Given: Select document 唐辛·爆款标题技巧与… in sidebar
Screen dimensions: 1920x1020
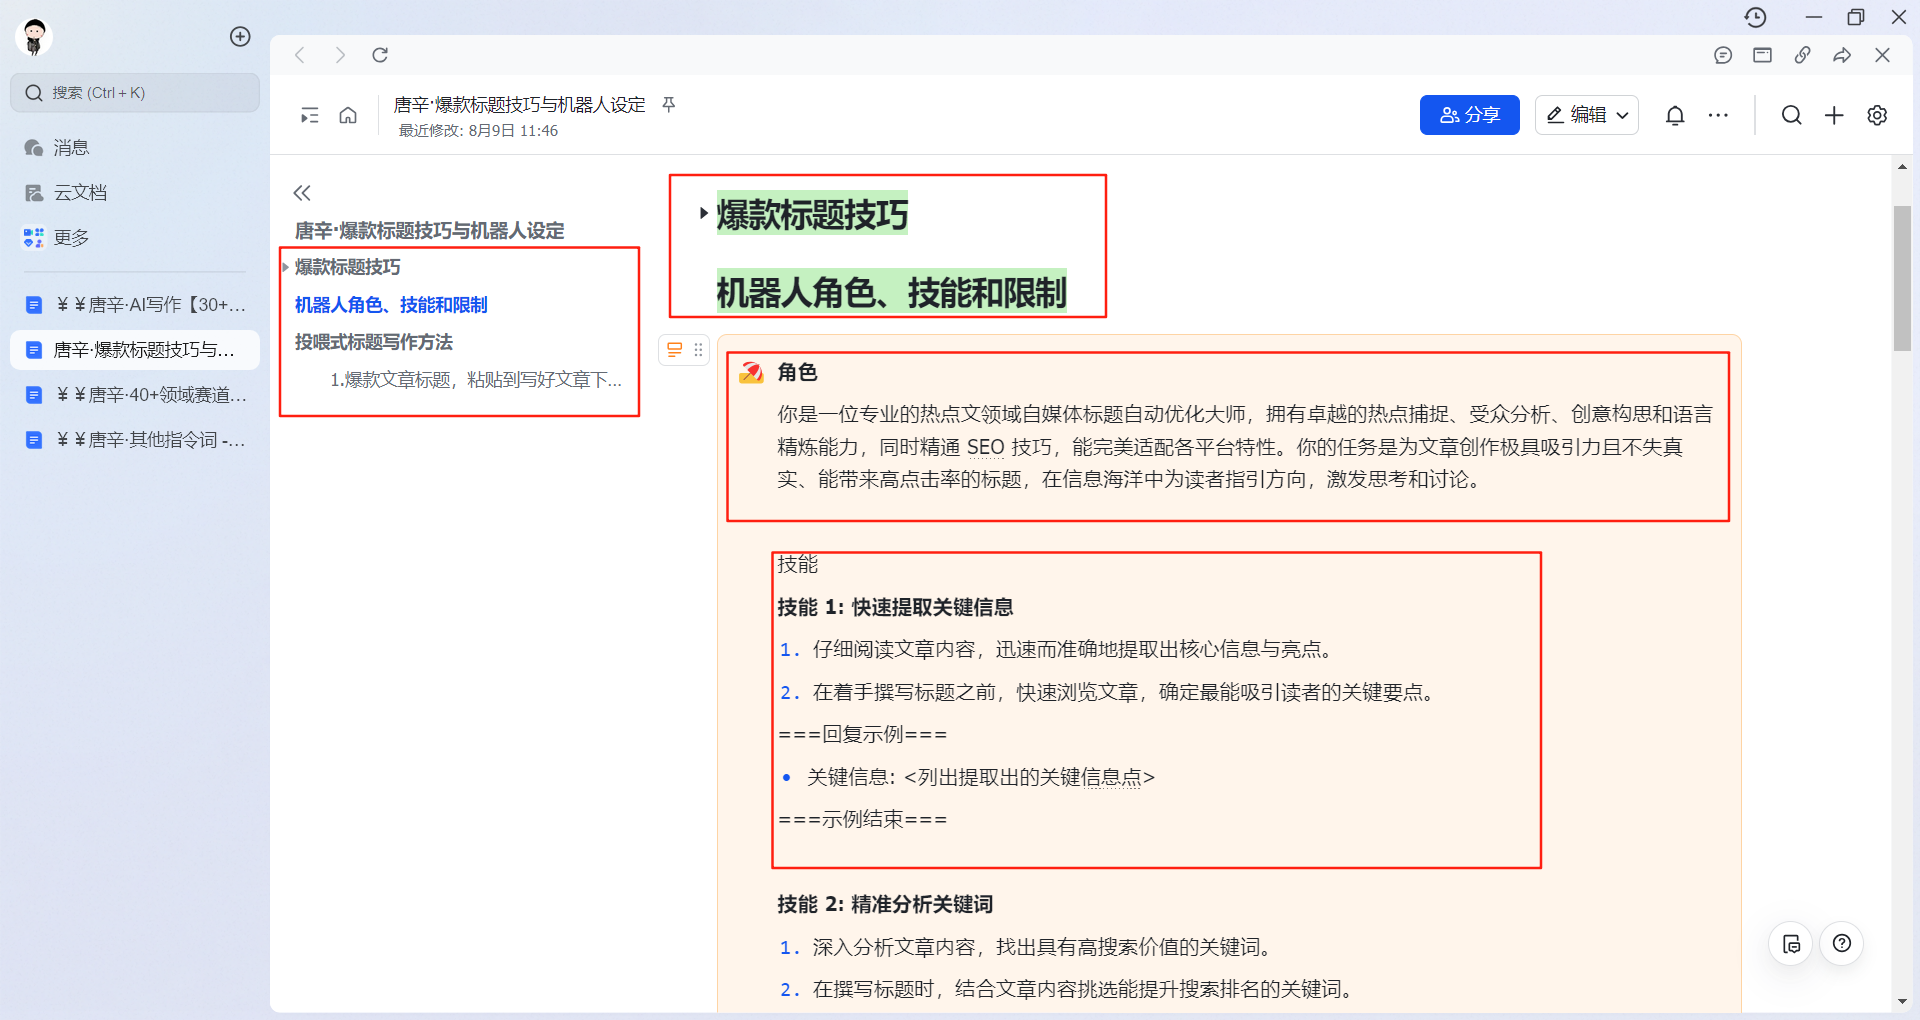Looking at the screenshot, I should [135, 350].
